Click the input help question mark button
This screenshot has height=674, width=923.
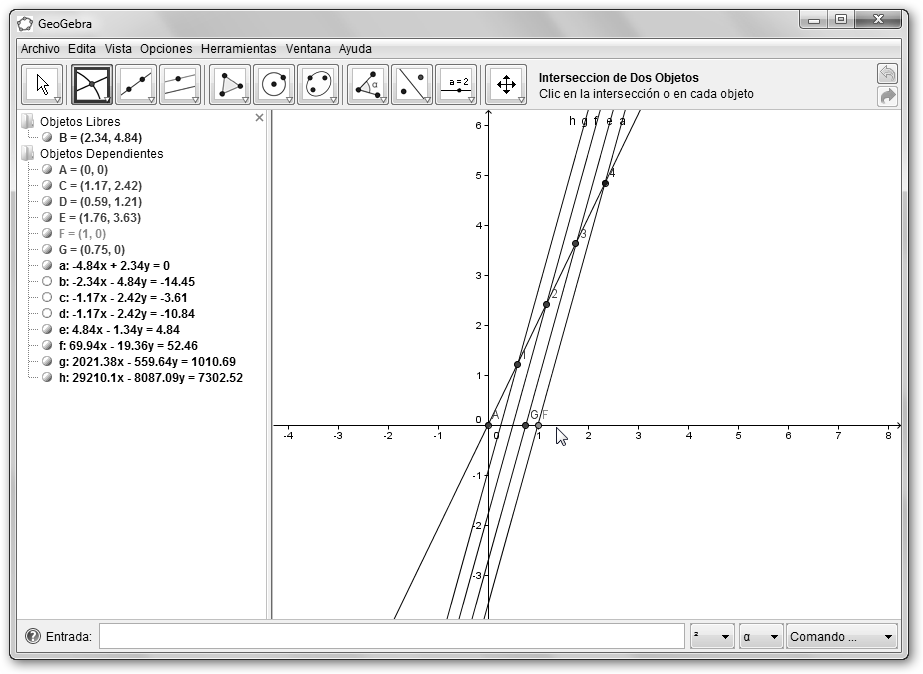click(33, 637)
